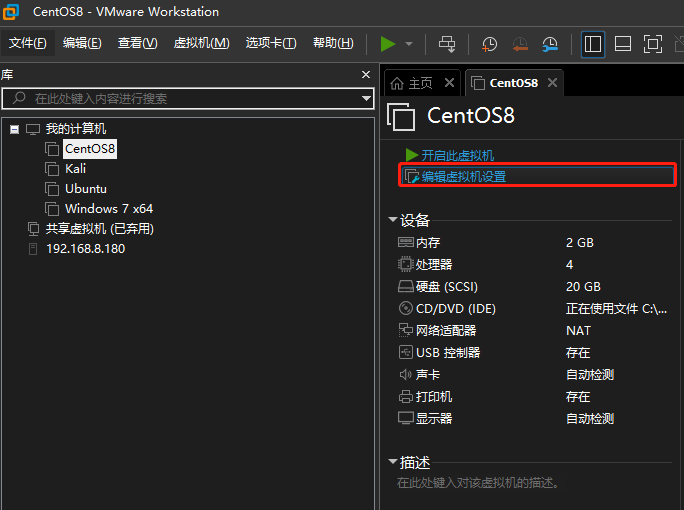
Task: Click the network icon beside 网络适配器
Action: pyautogui.click(x=406, y=330)
